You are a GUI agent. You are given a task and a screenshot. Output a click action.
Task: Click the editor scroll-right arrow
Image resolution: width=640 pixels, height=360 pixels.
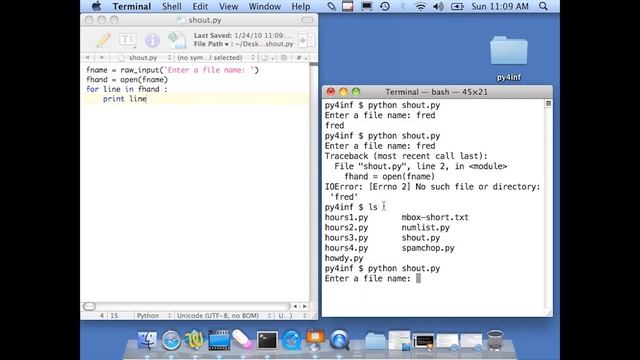click(304, 306)
